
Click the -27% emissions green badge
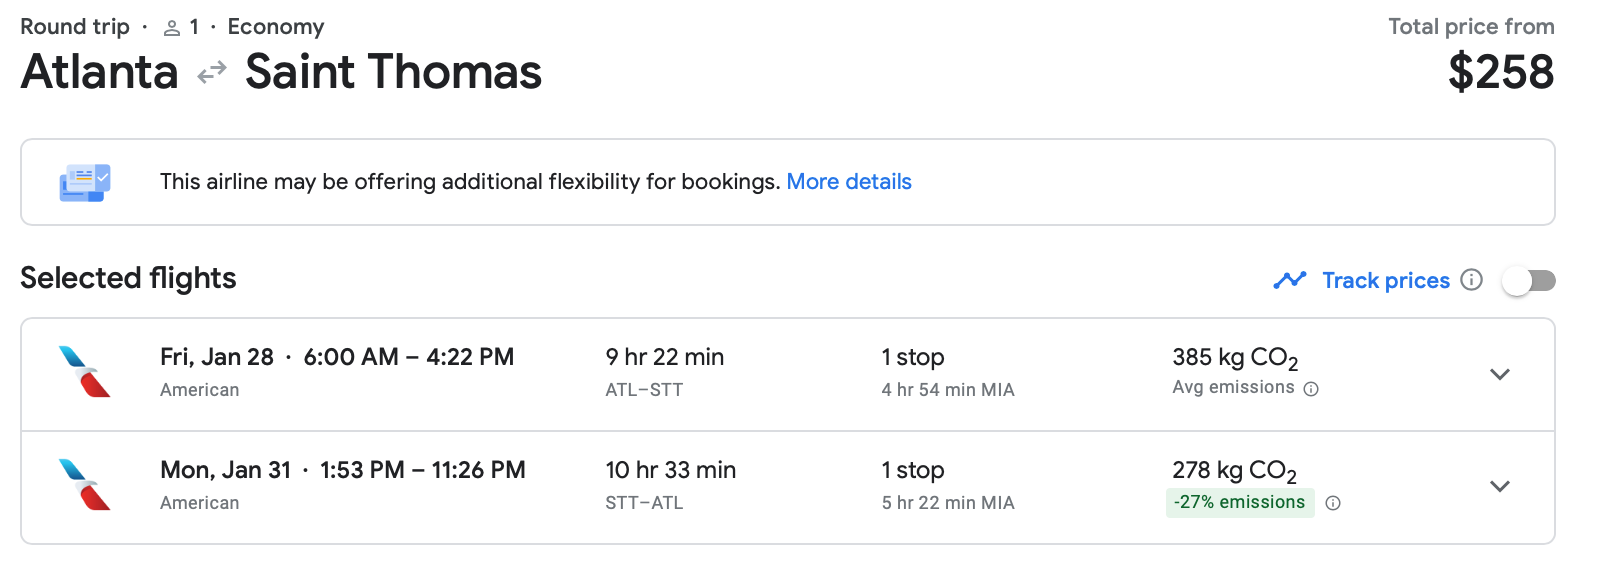click(1239, 502)
